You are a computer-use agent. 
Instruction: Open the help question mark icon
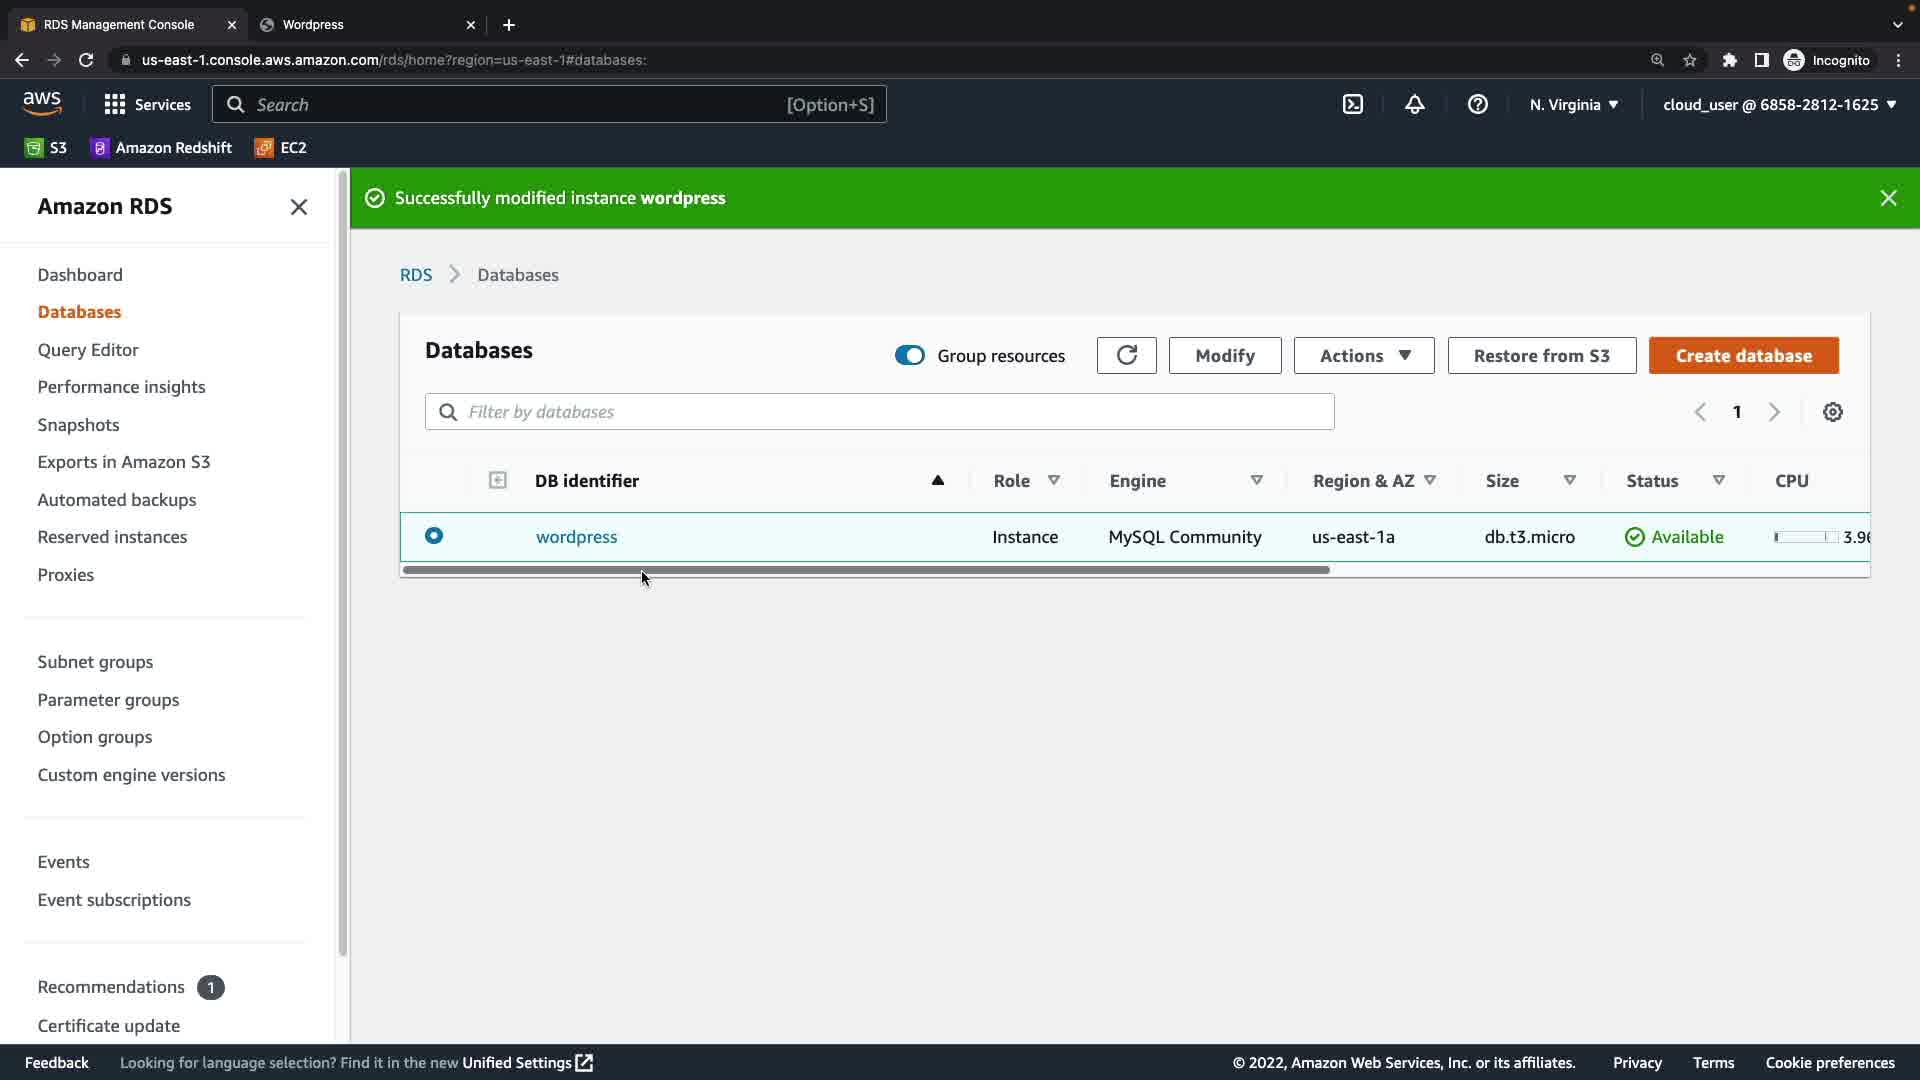[1477, 105]
